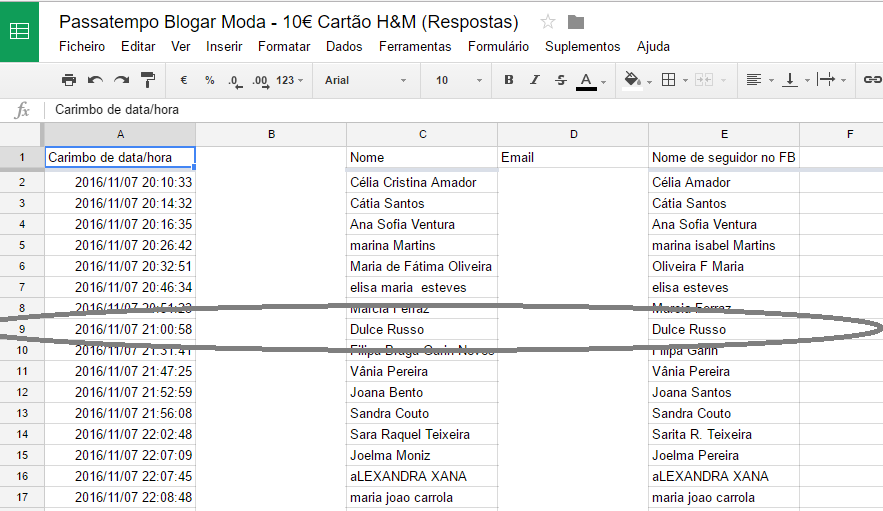Viewport: 883px width, 511px height.
Task: Open the text color picker
Action: pyautogui.click(x=586, y=81)
